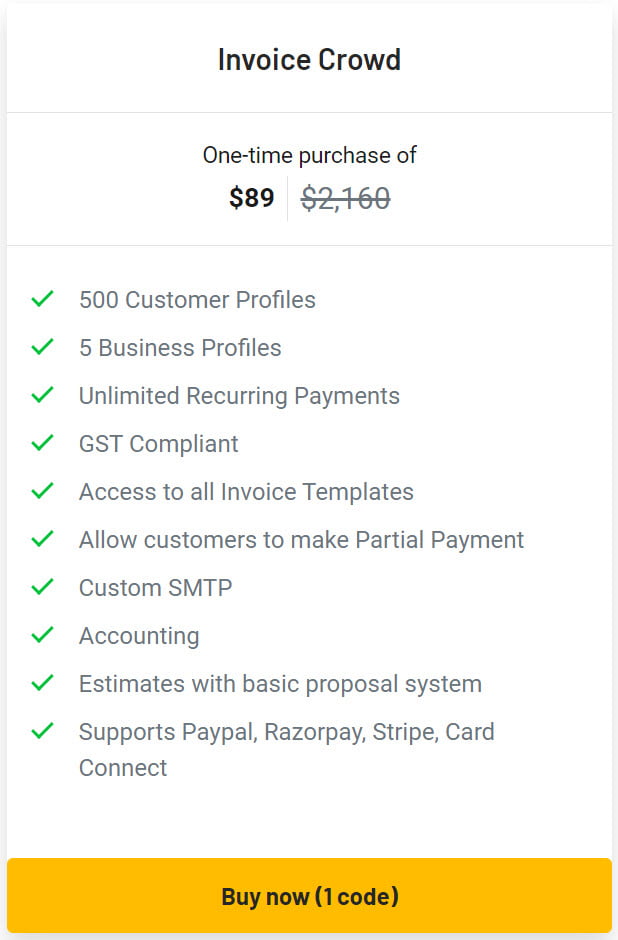The height and width of the screenshot is (940, 618).
Task: Click the $89 price text
Action: click(x=251, y=198)
